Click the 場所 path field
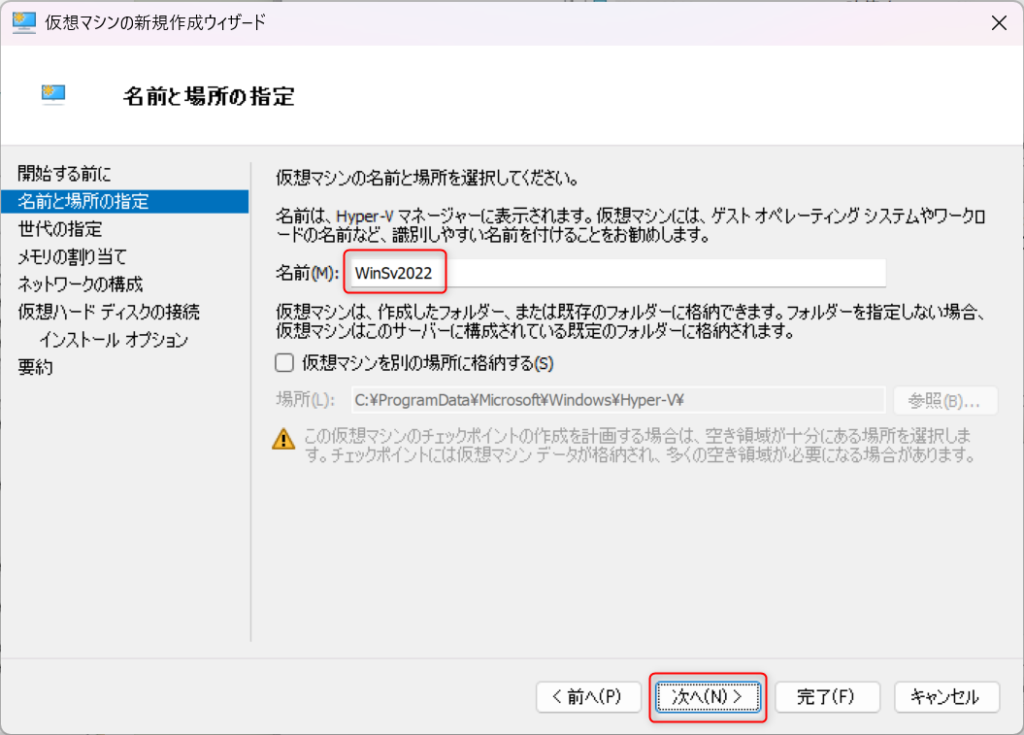1024x735 pixels. click(617, 401)
